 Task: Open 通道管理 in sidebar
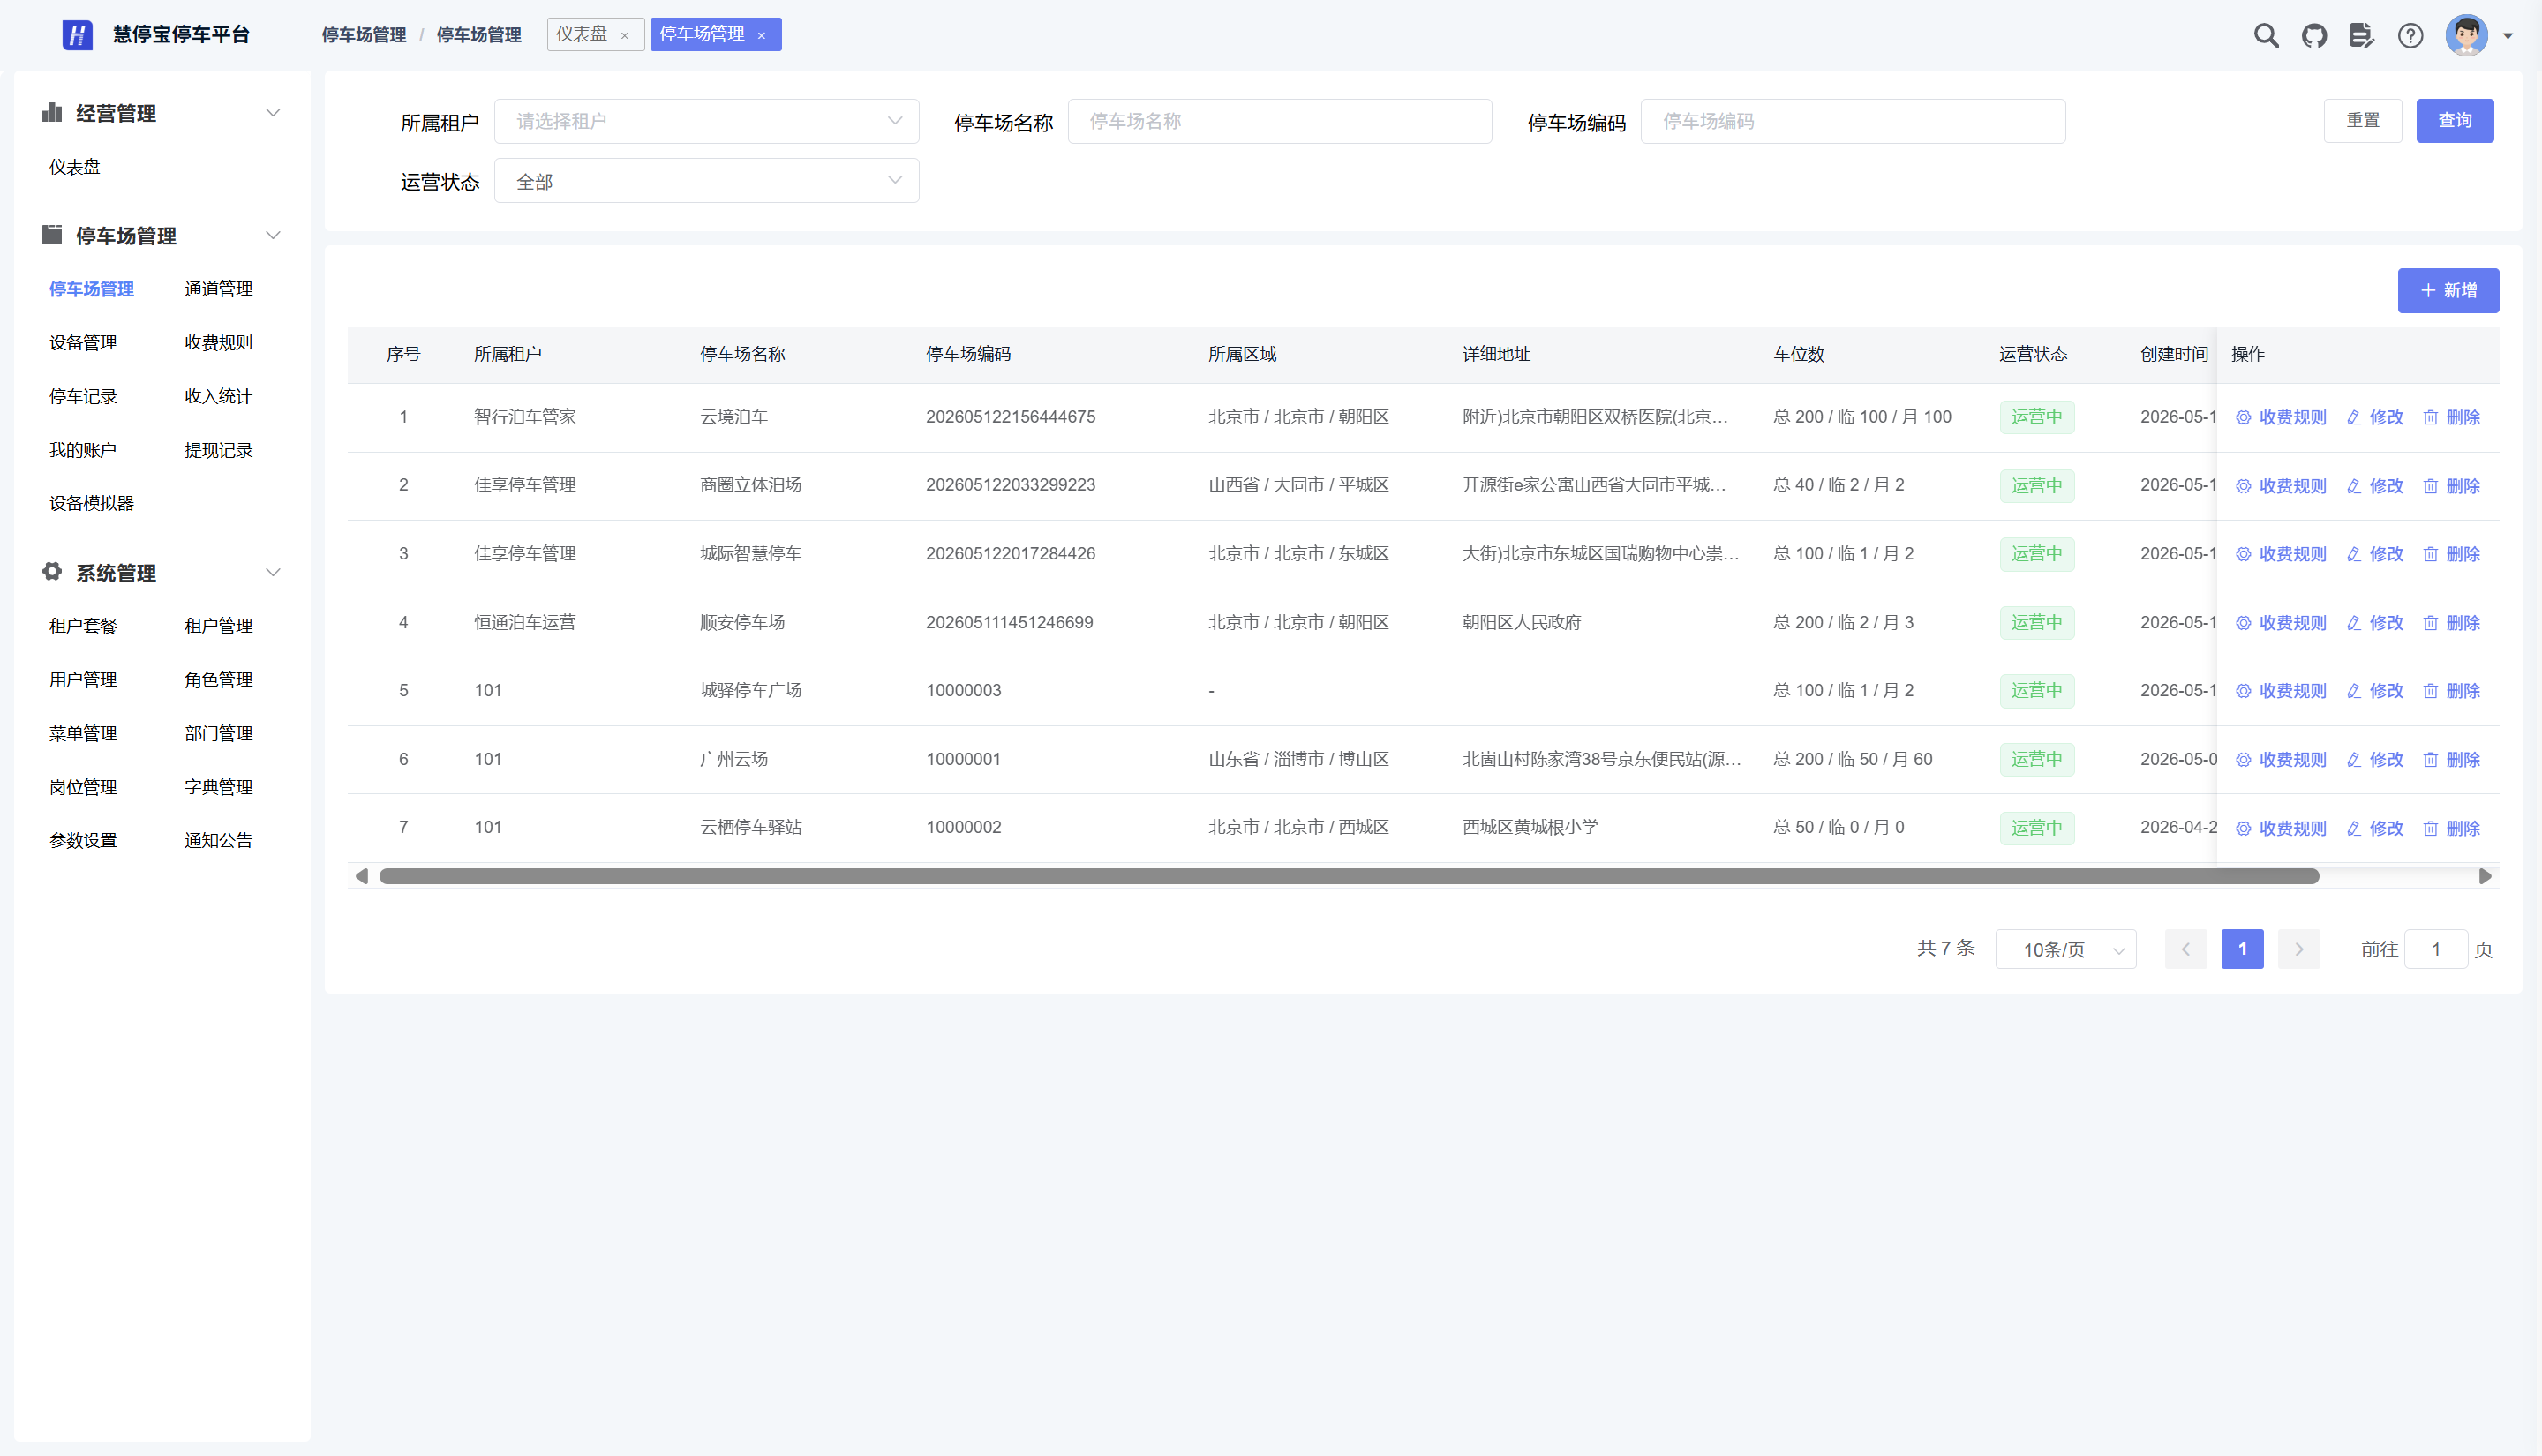(218, 289)
